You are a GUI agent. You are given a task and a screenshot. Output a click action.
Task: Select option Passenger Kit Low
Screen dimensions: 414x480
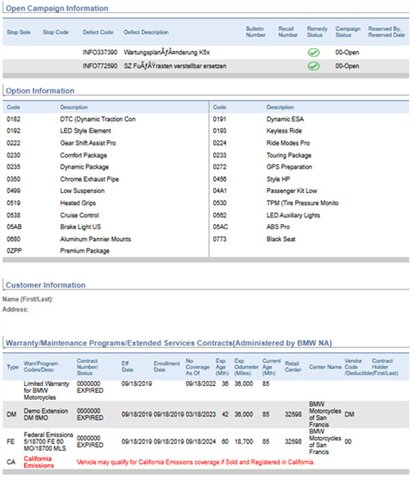pos(292,191)
